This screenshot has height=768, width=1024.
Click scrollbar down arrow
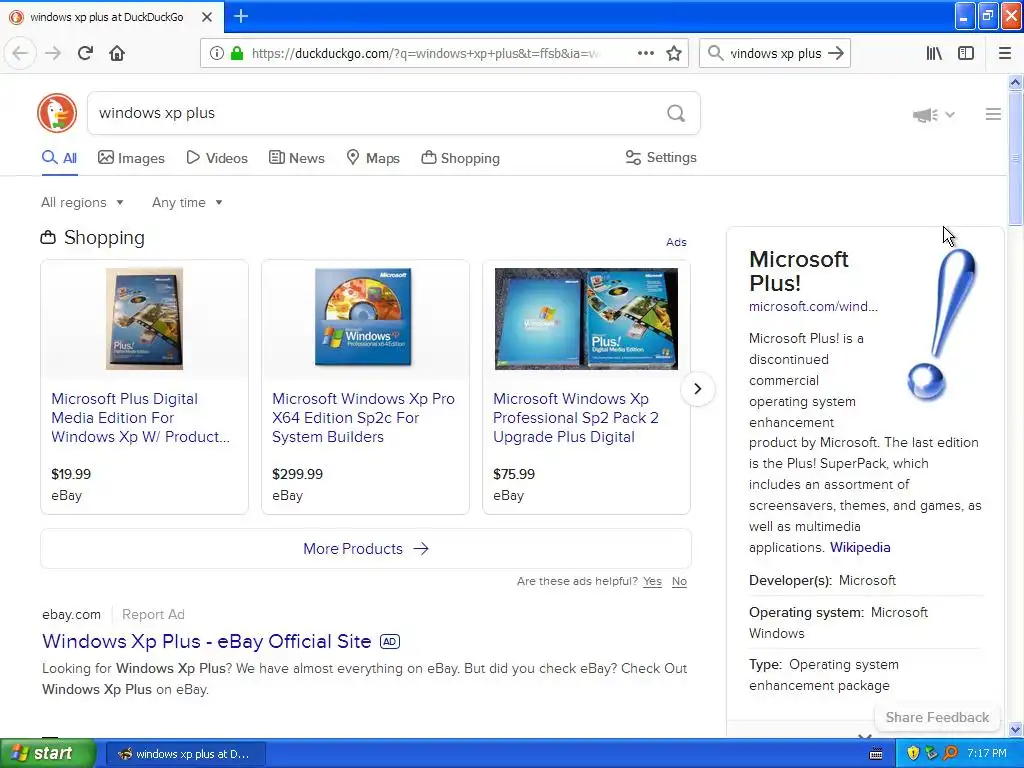click(x=1015, y=729)
